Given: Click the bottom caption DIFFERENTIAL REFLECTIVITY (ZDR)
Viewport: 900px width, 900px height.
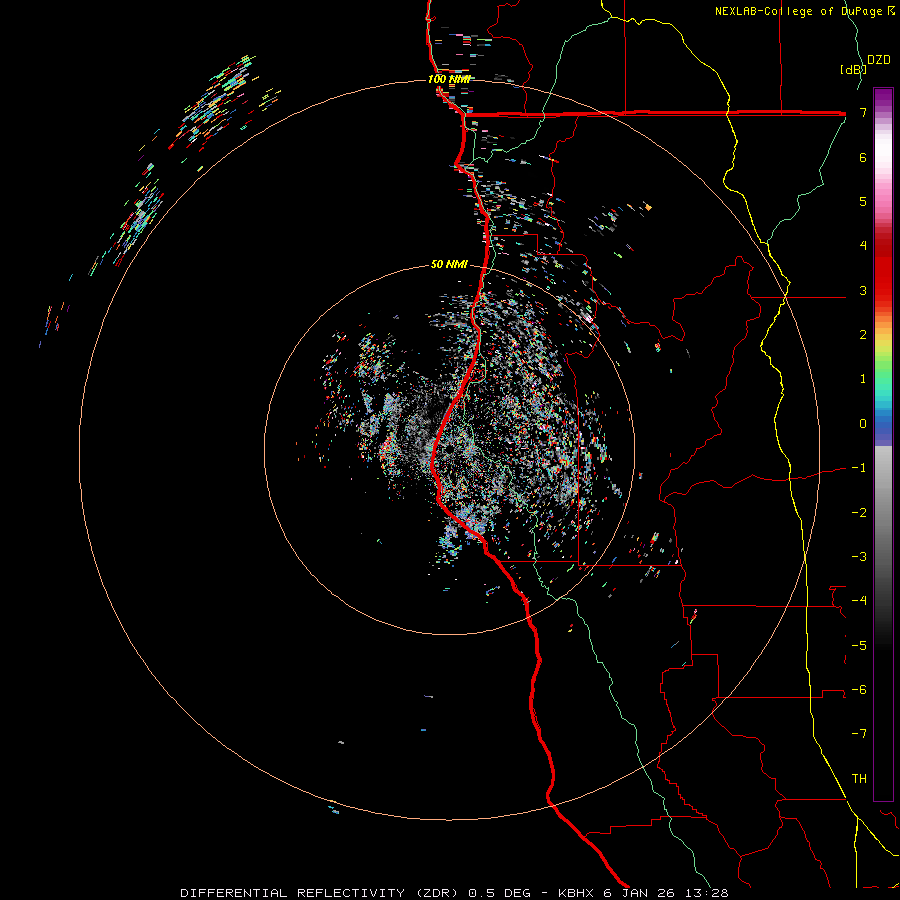Looking at the screenshot, I should tap(321, 893).
